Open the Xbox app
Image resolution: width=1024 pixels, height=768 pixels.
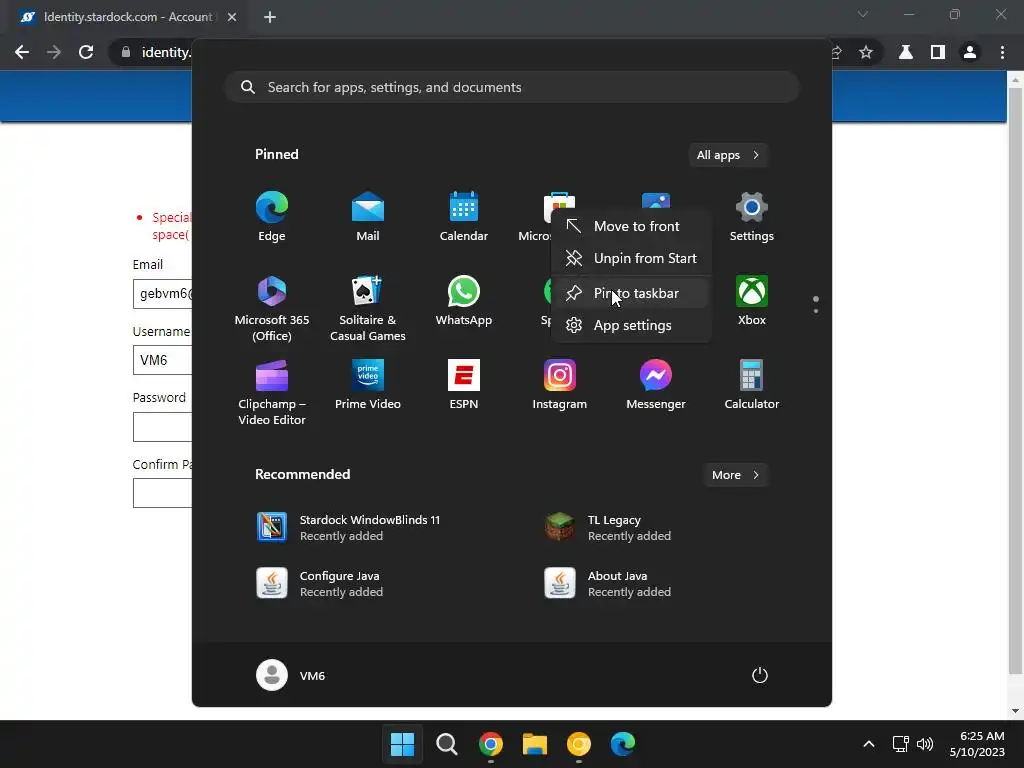tap(752, 301)
